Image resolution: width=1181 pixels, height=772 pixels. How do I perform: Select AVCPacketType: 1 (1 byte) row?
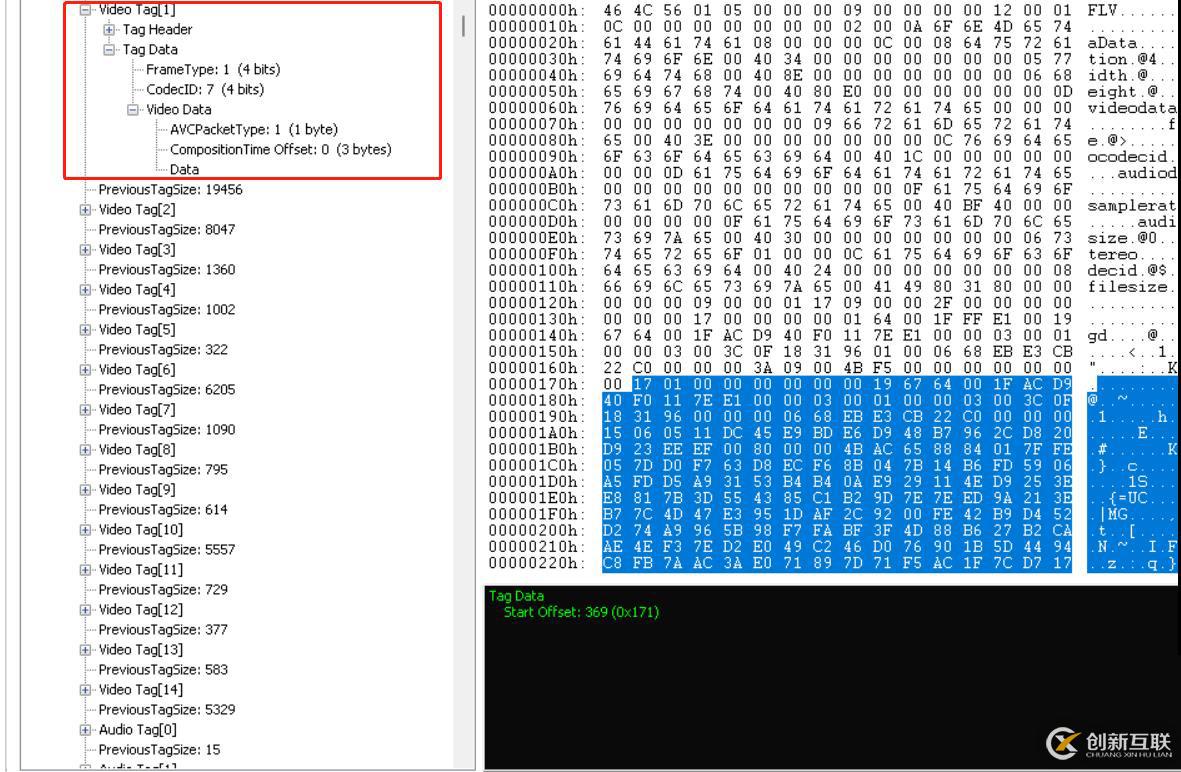[254, 129]
